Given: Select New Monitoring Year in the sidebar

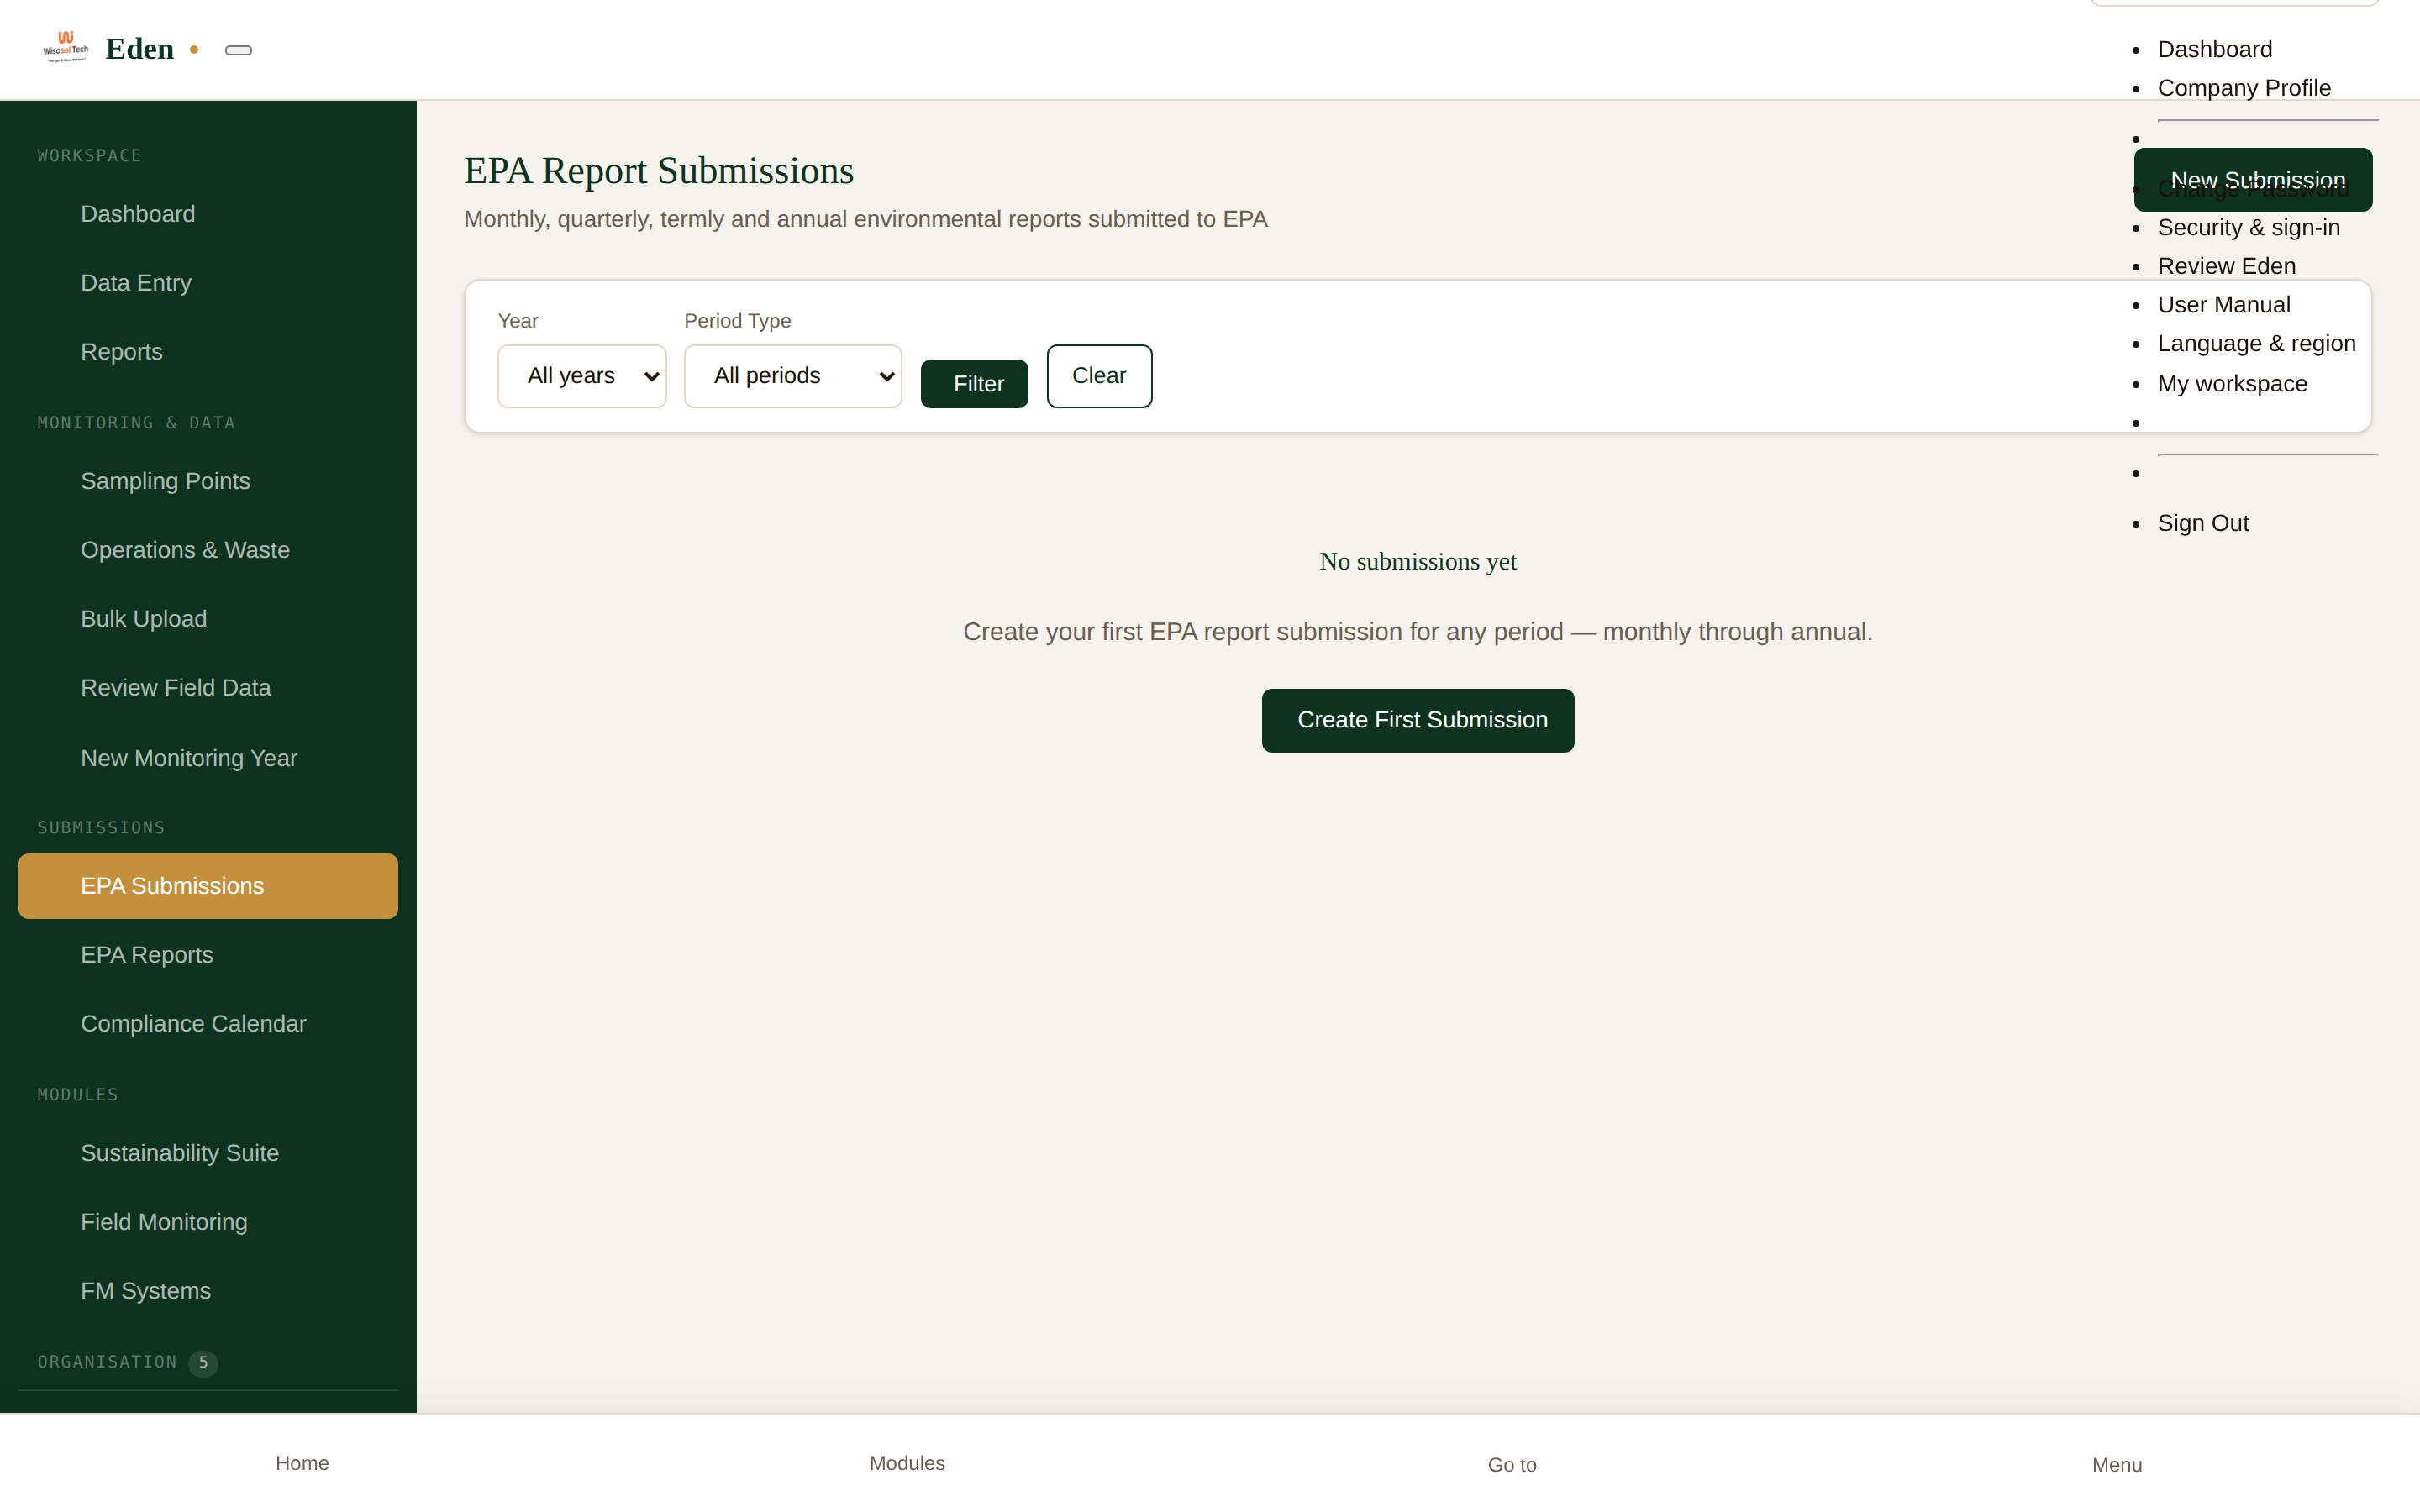Looking at the screenshot, I should [x=208, y=758].
